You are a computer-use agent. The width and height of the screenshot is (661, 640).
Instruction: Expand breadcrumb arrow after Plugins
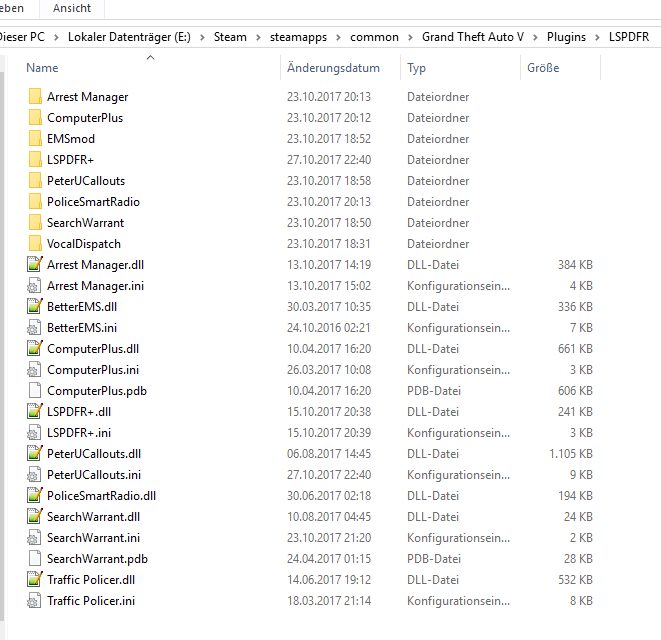pyautogui.click(x=597, y=37)
